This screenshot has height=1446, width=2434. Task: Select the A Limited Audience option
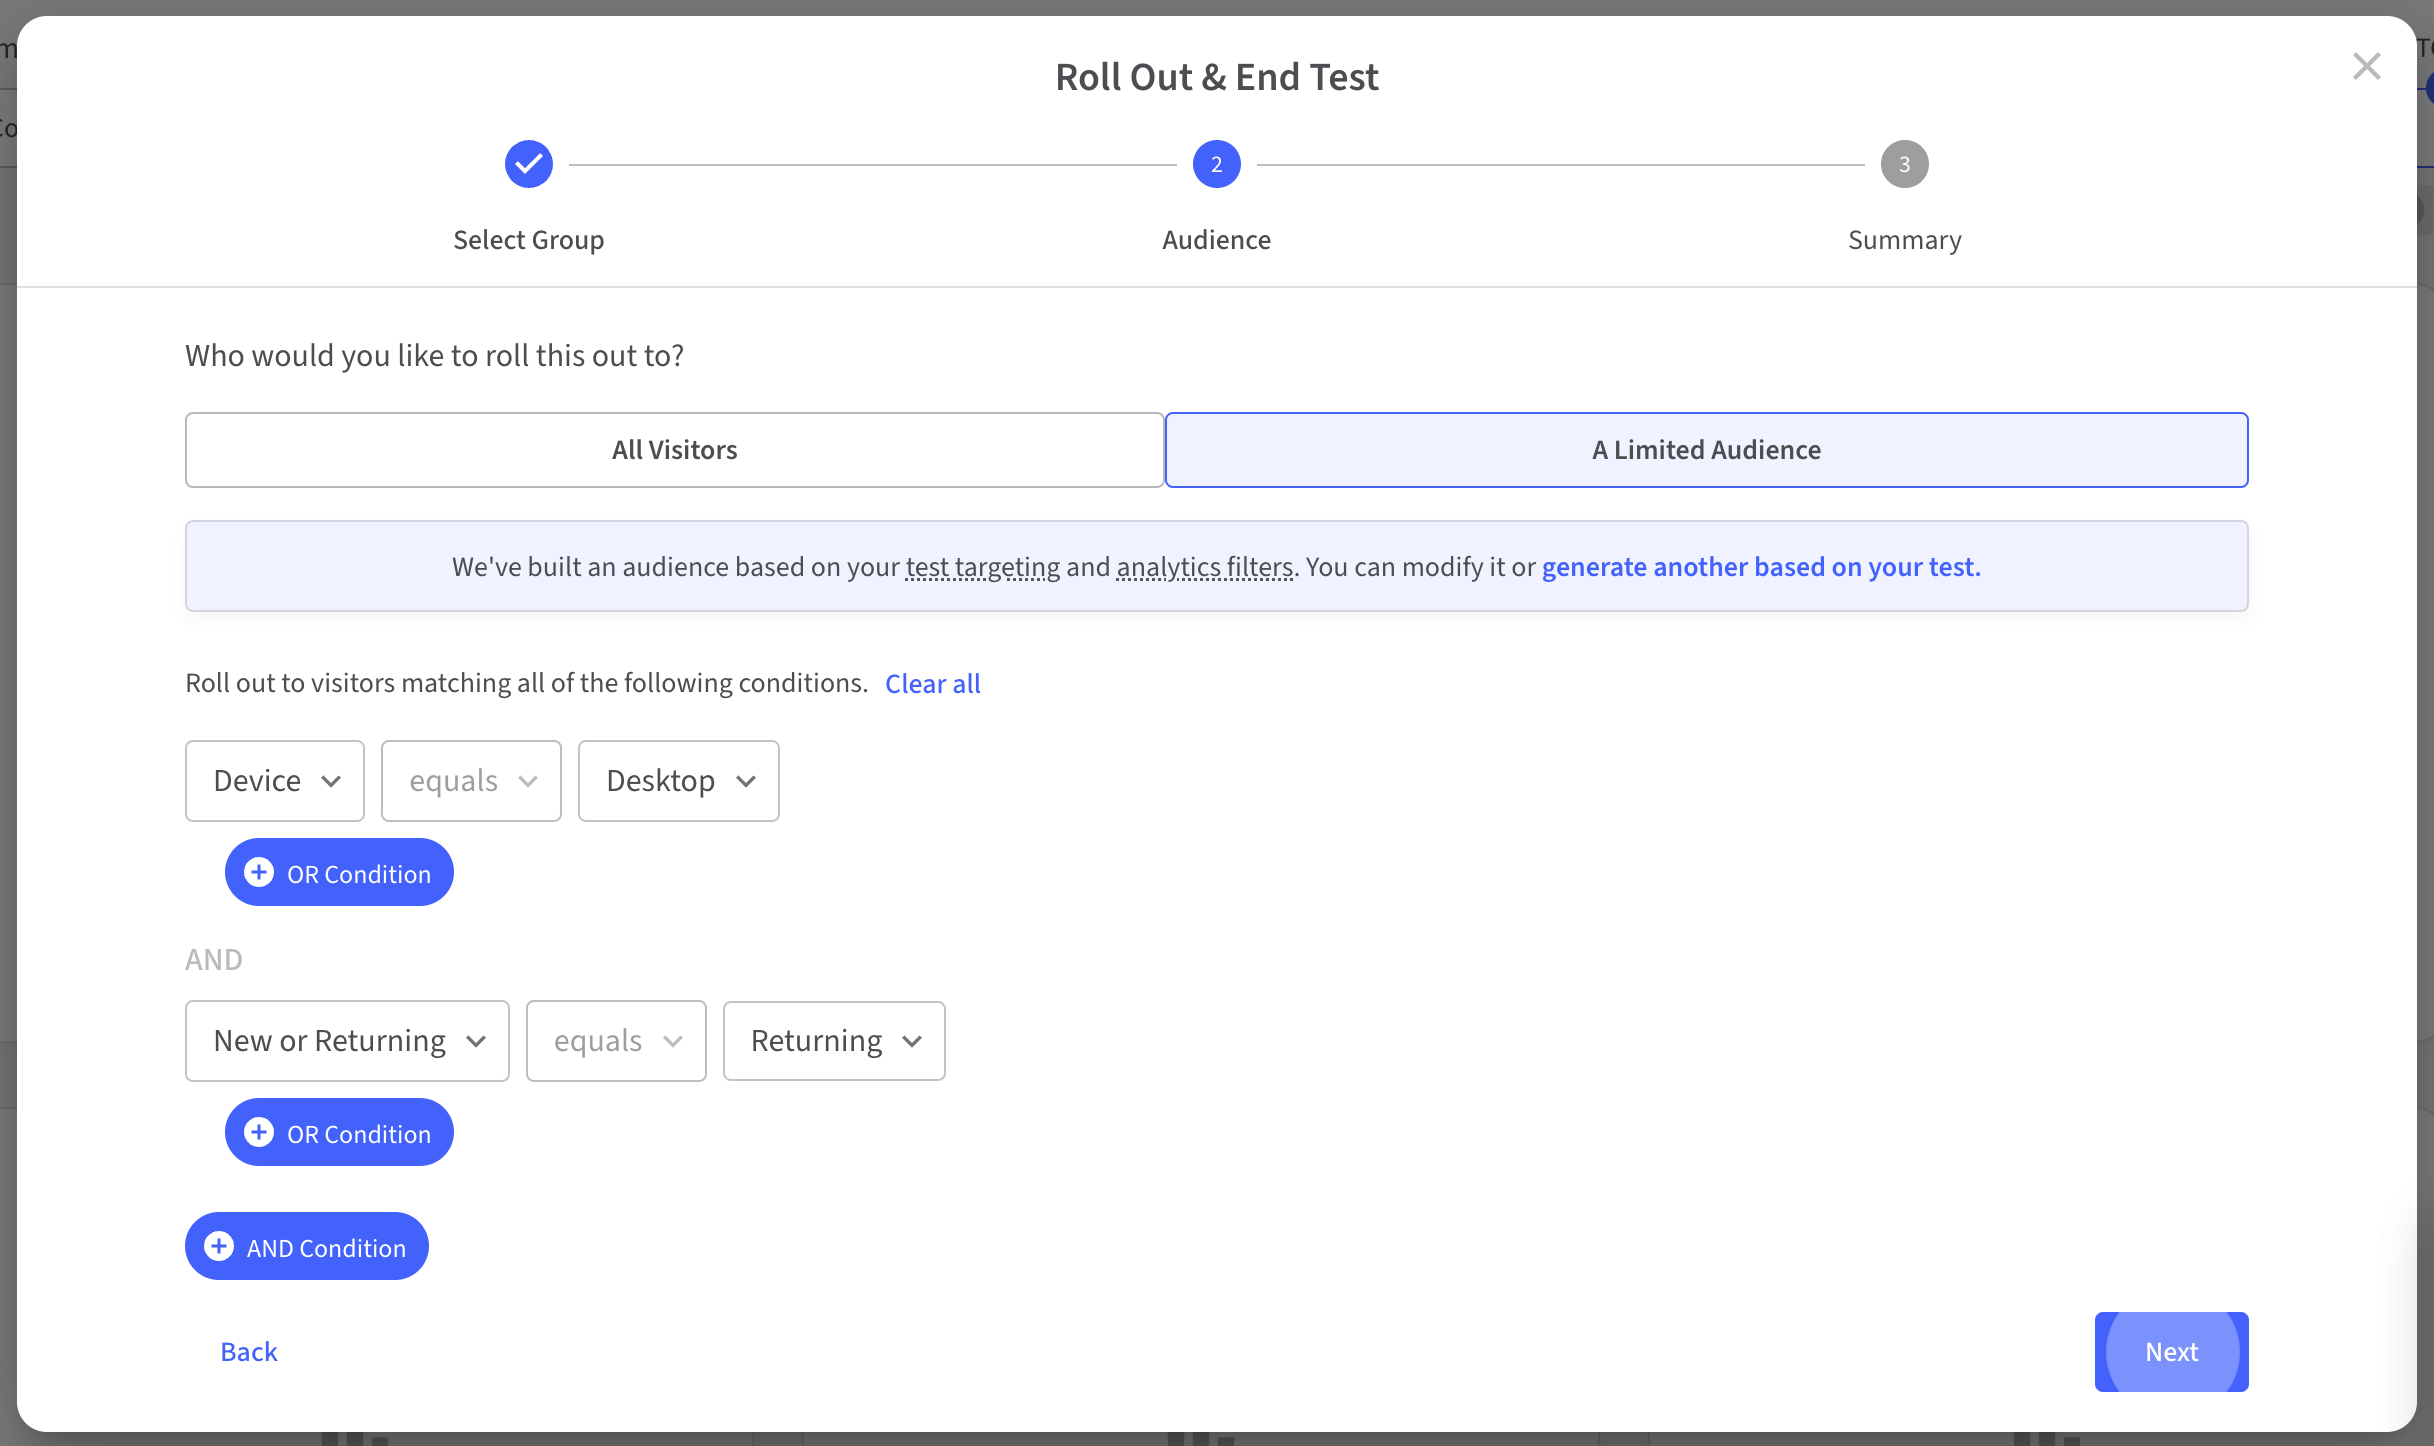pos(1706,450)
